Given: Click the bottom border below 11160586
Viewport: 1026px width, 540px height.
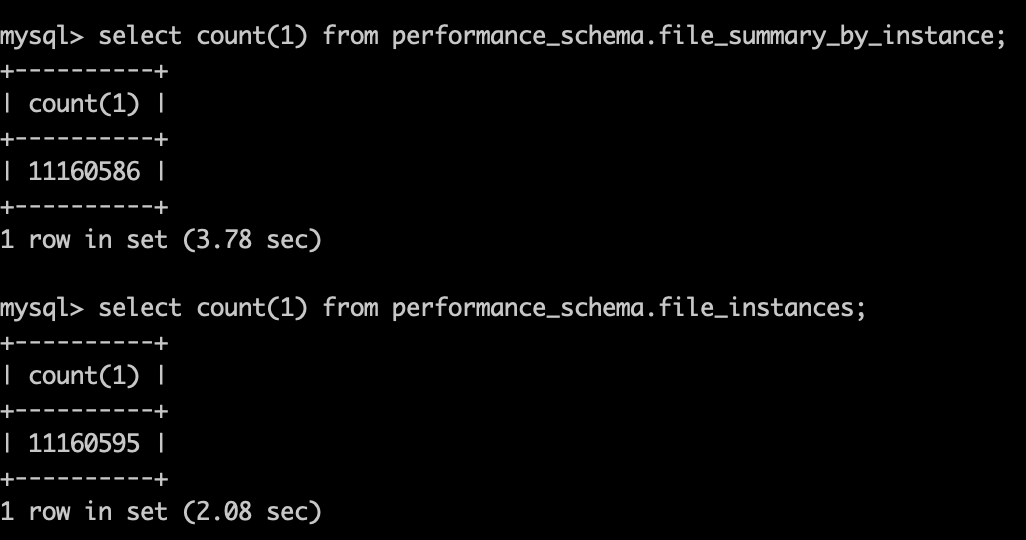Looking at the screenshot, I should 84,206.
